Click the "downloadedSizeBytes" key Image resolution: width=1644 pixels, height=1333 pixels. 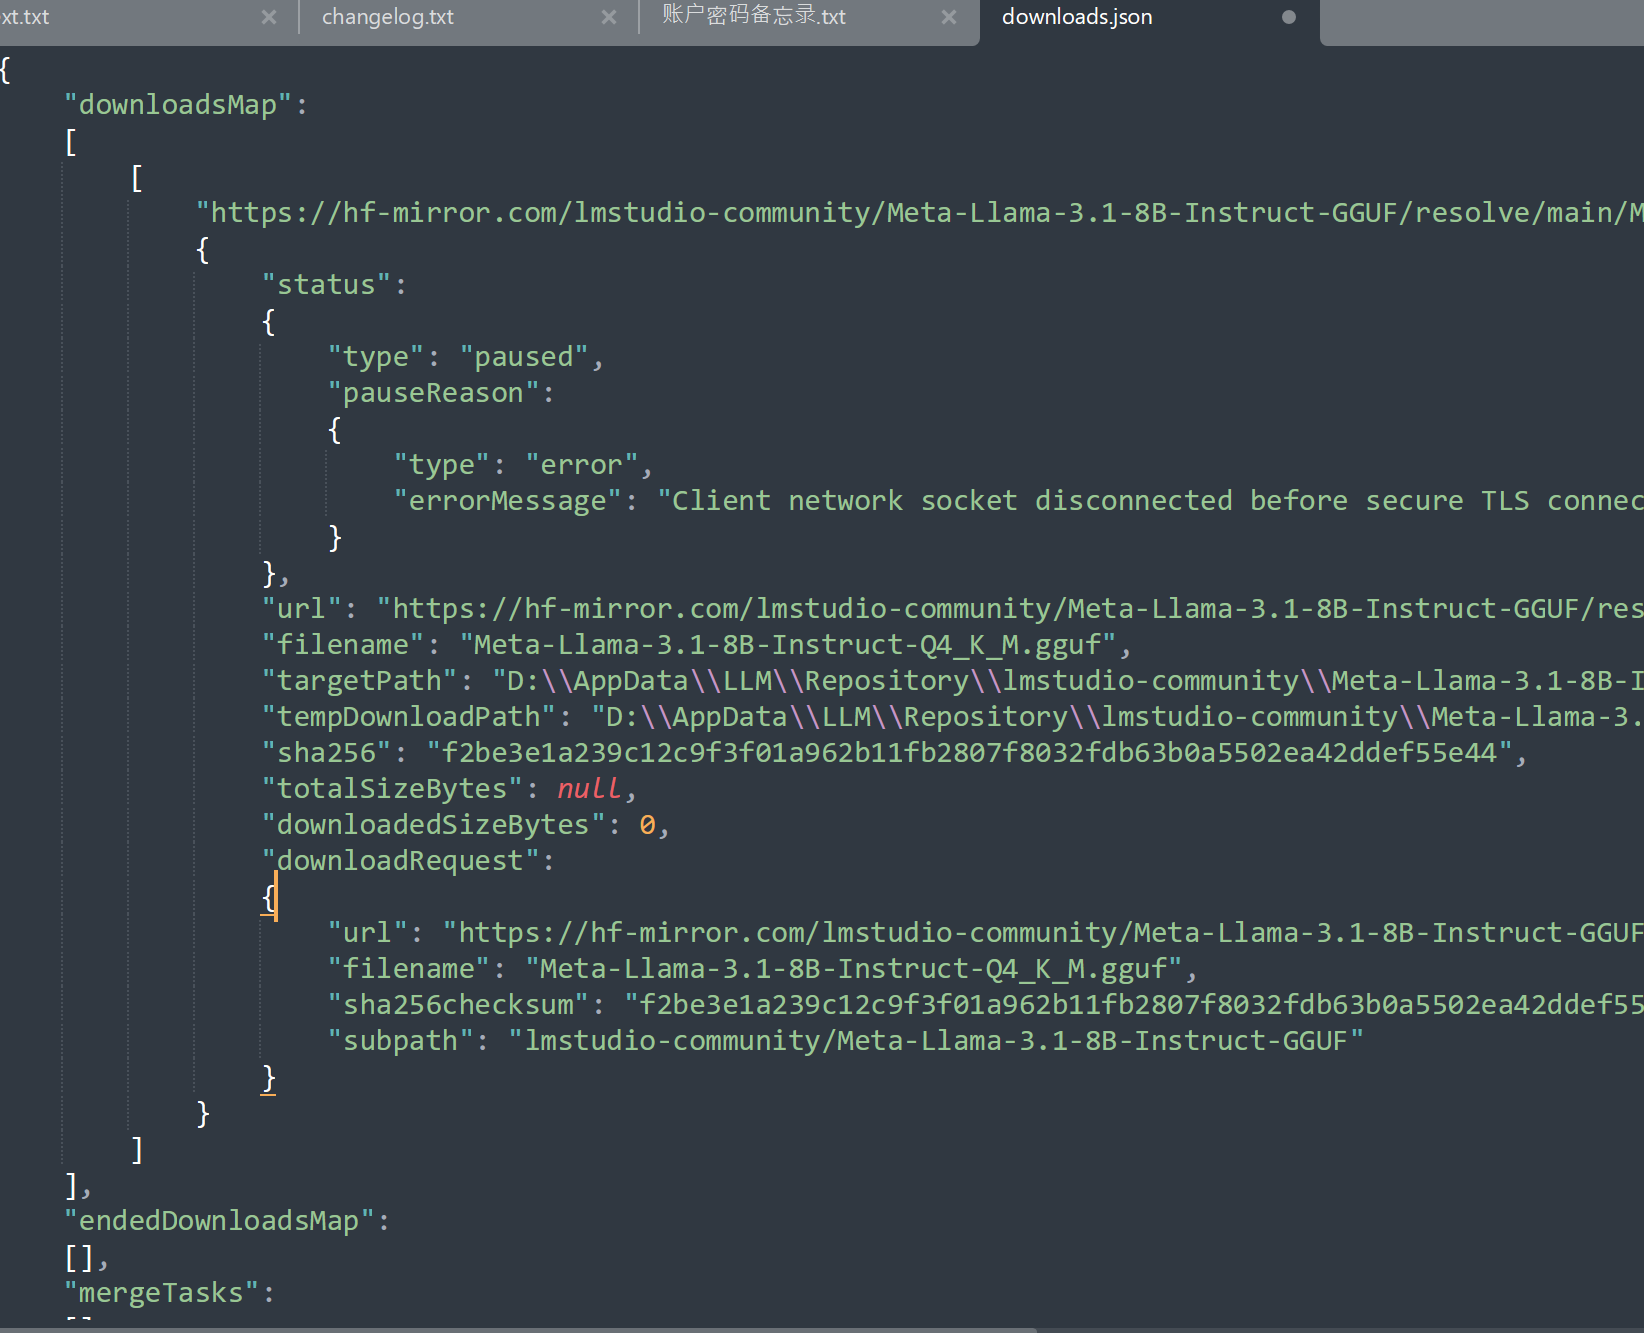[x=434, y=825]
